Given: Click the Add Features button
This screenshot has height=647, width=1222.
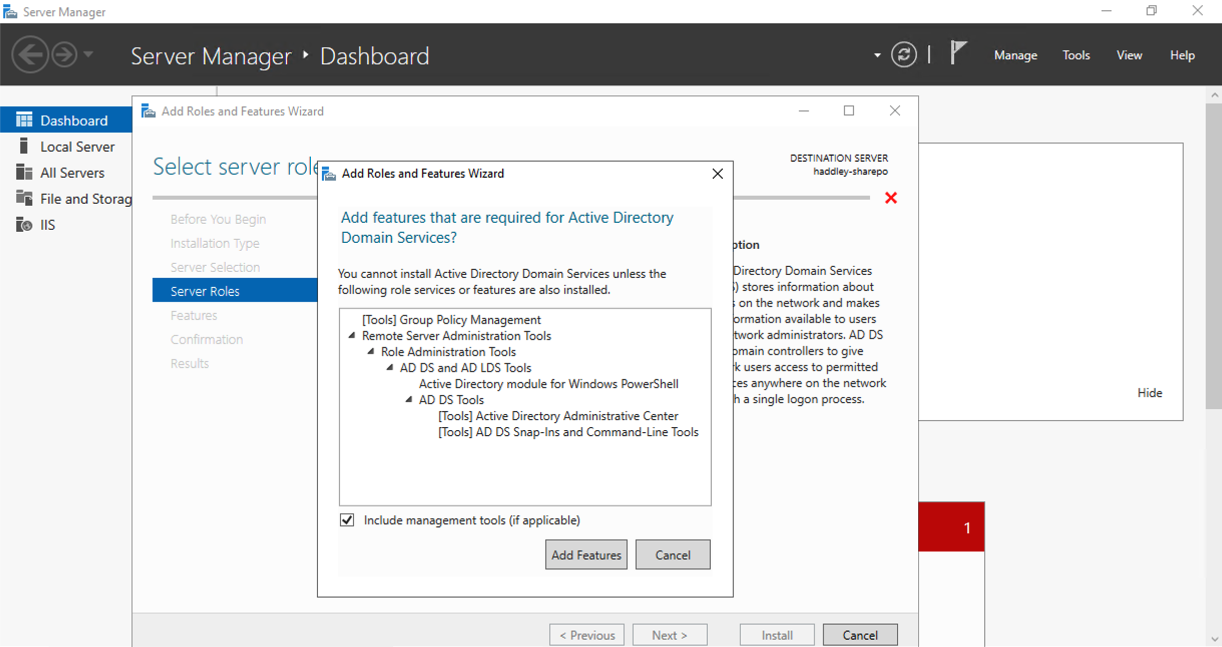Looking at the screenshot, I should (x=586, y=555).
